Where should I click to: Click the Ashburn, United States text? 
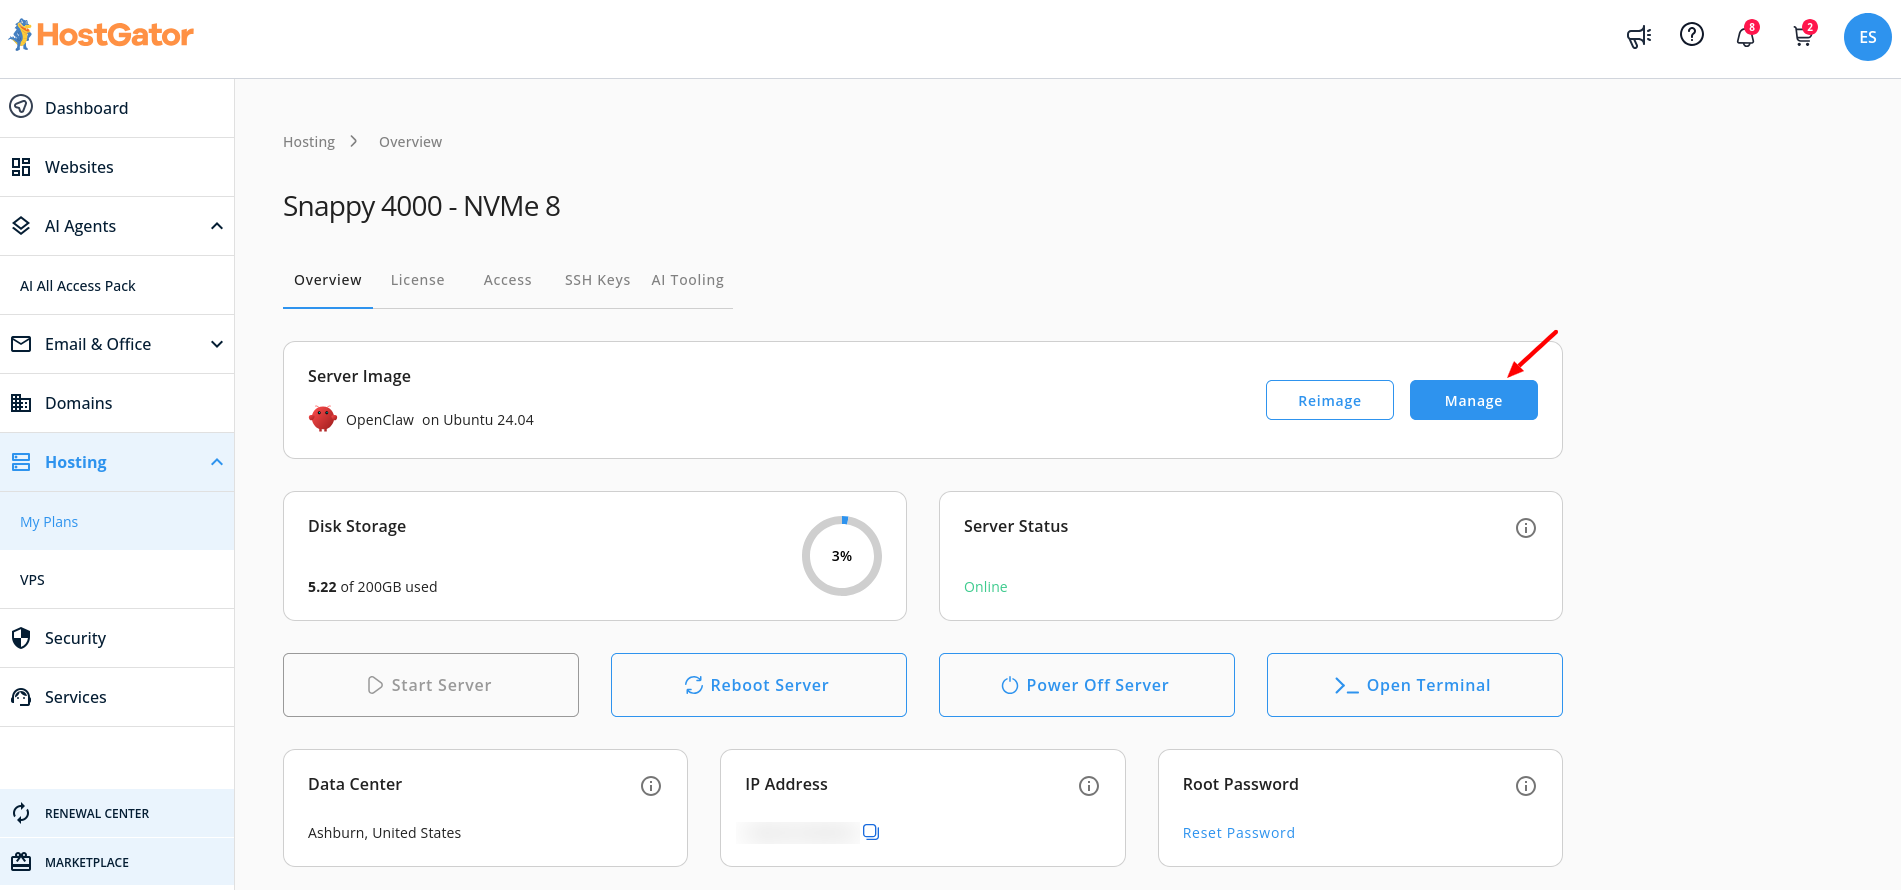(385, 833)
